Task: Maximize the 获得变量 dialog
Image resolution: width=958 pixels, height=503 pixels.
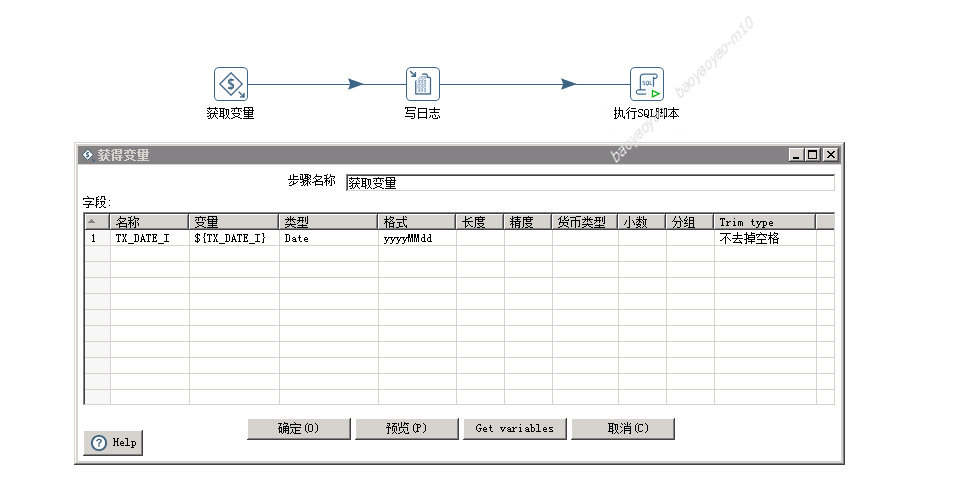Action: point(812,155)
